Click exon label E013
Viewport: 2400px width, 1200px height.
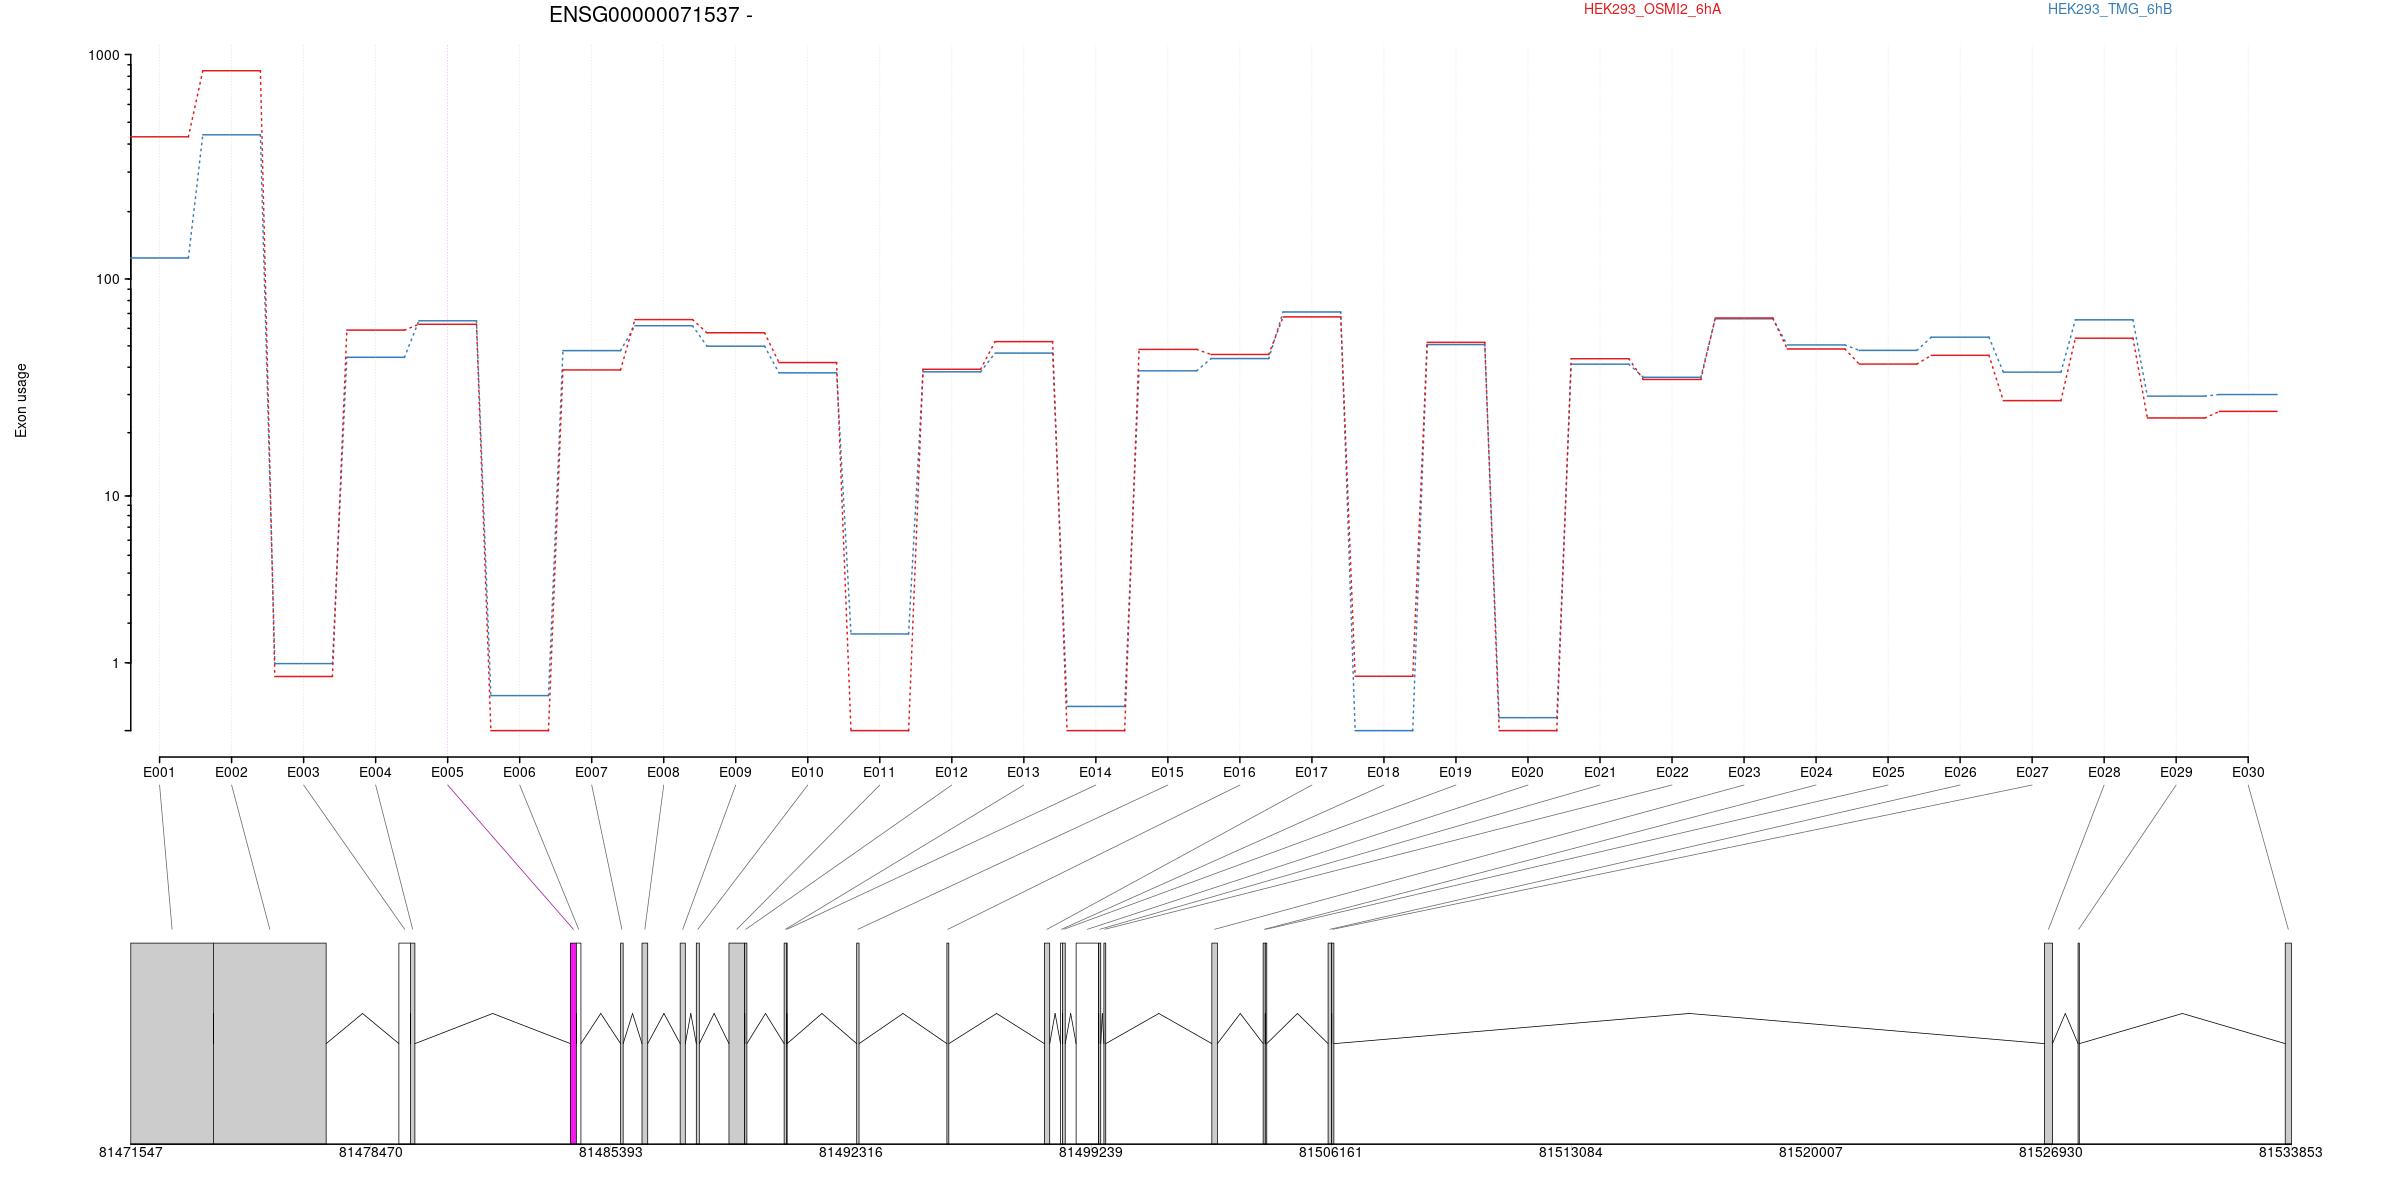click(x=1023, y=772)
